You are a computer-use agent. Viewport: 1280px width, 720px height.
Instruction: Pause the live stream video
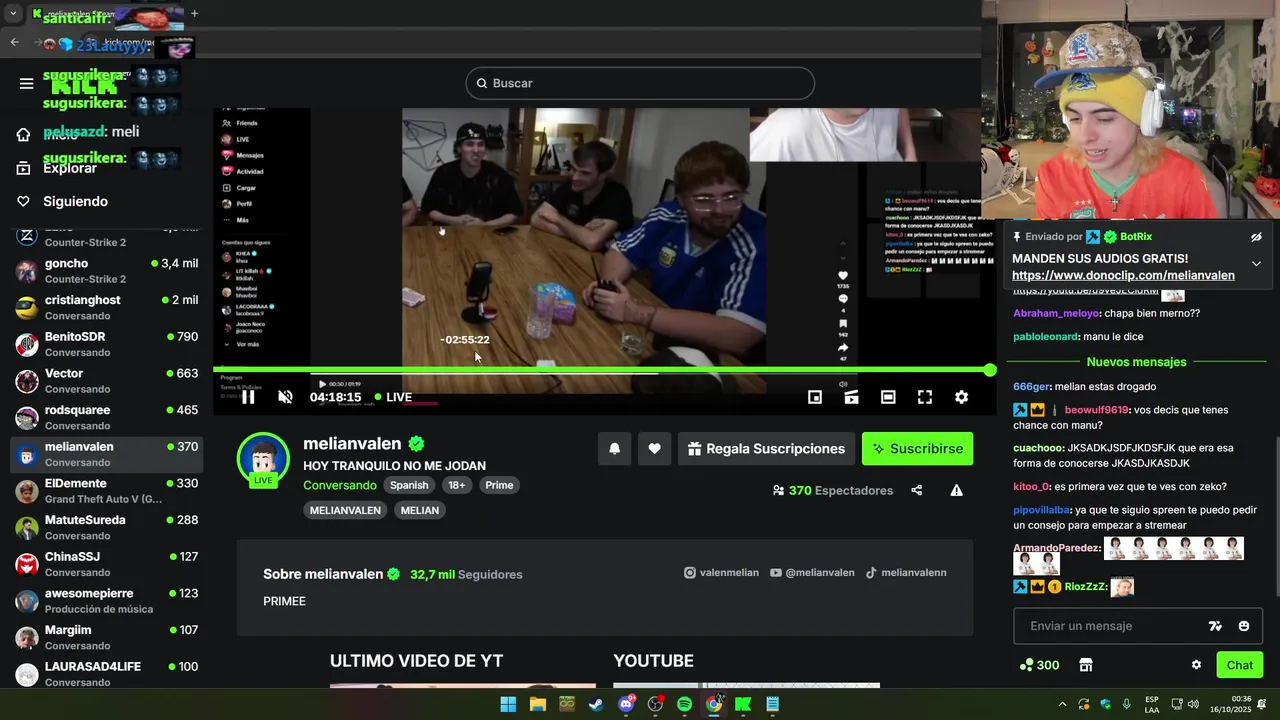pos(248,397)
